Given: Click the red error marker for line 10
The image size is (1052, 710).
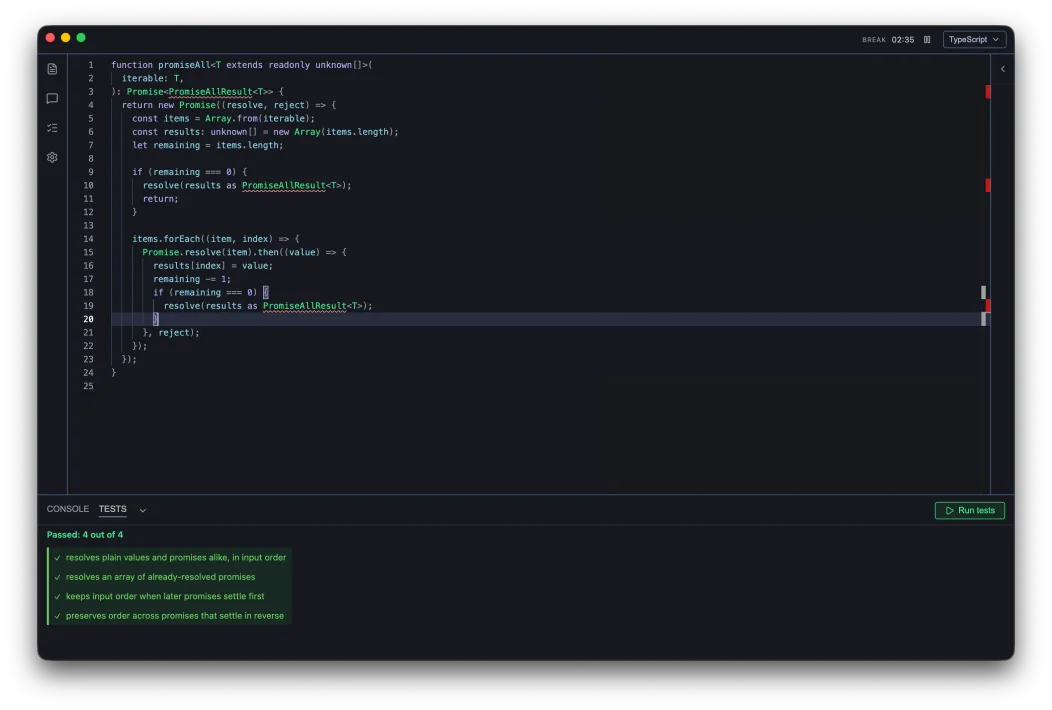Looking at the screenshot, I should coord(988,185).
